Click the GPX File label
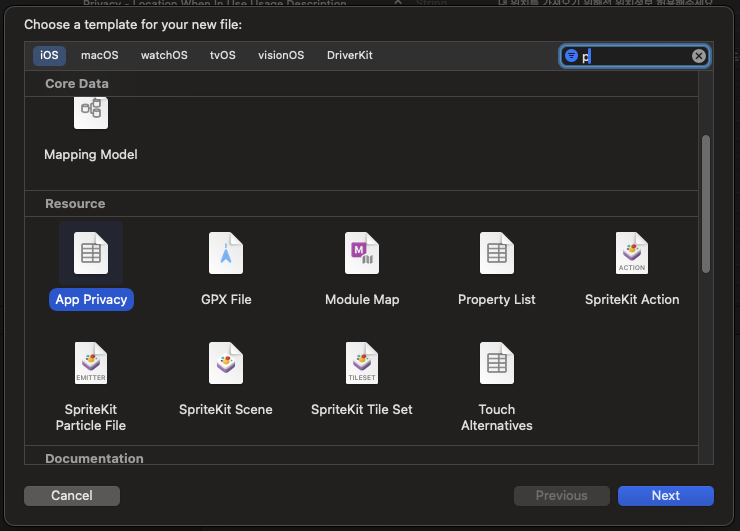This screenshot has height=531, width=740. tap(226, 300)
